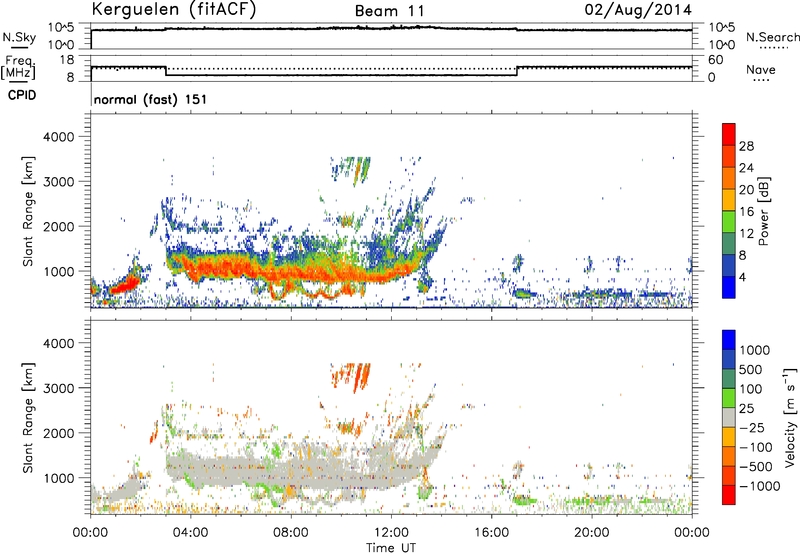Click the '28' tick on power colorbar
This screenshot has height=554, width=800.
[x=746, y=146]
